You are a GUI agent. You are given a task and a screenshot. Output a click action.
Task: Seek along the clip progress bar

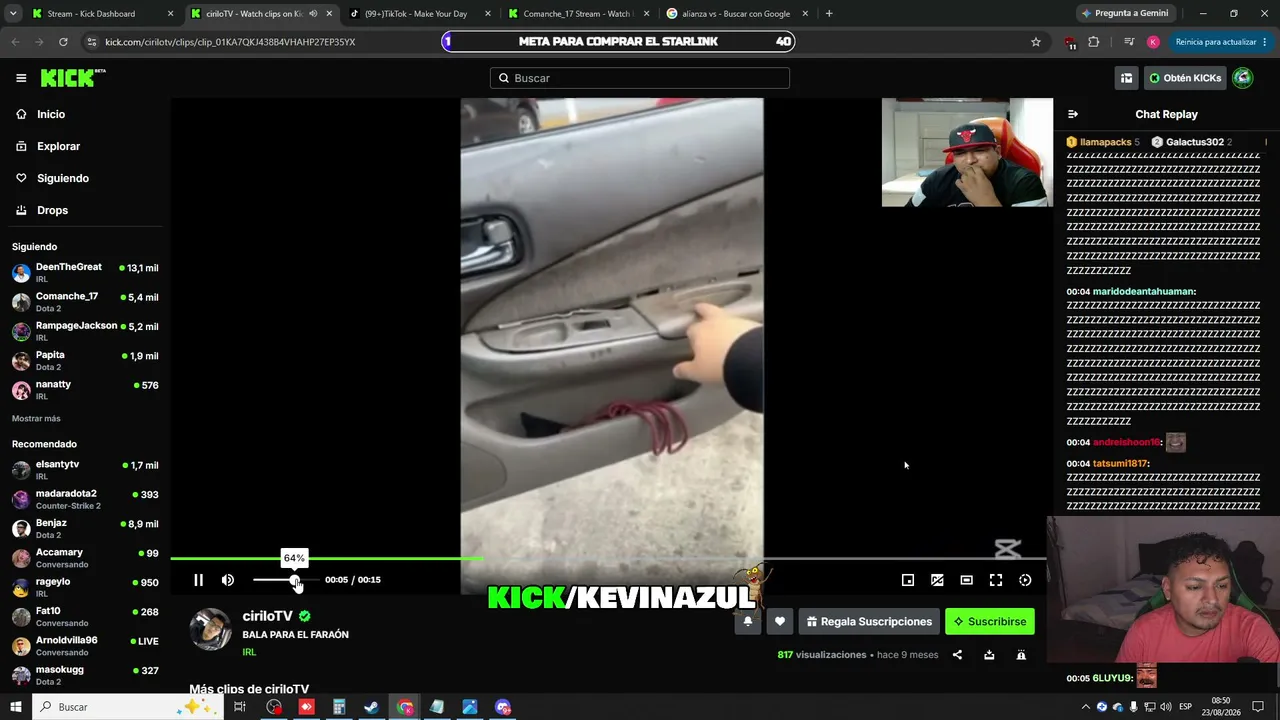coord(608,558)
